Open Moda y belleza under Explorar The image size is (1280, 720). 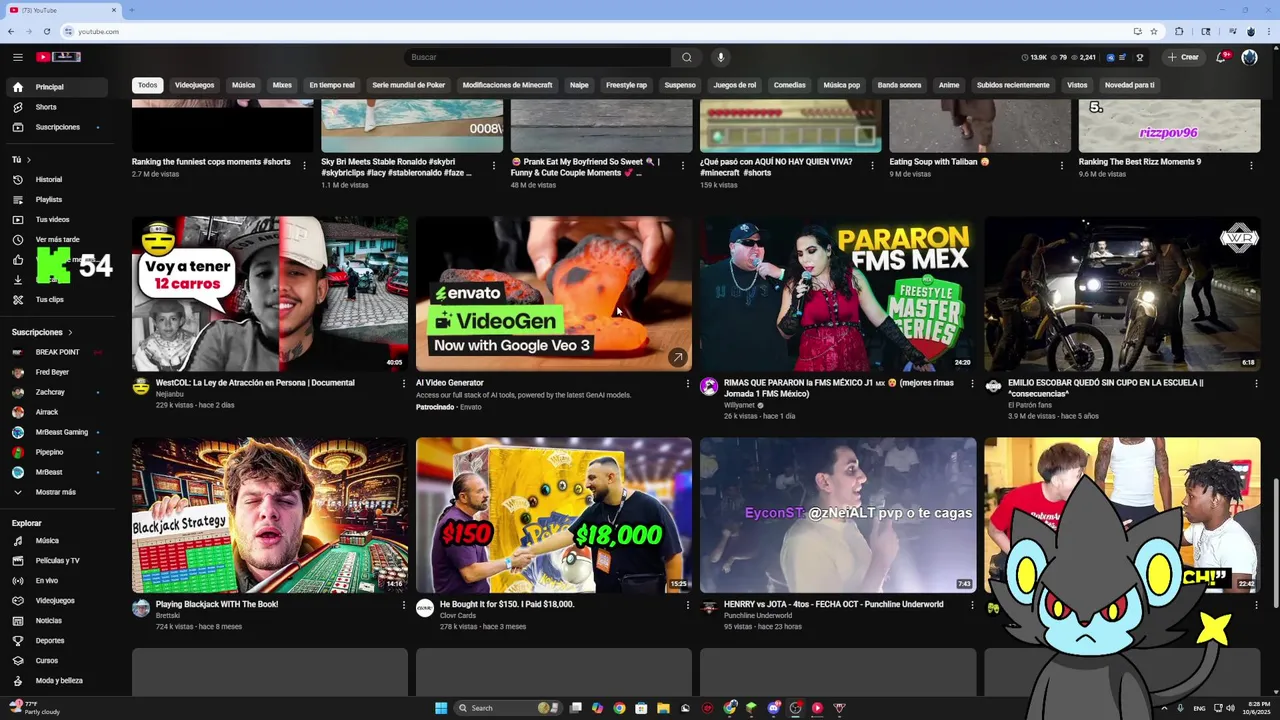pyautogui.click(x=56, y=680)
